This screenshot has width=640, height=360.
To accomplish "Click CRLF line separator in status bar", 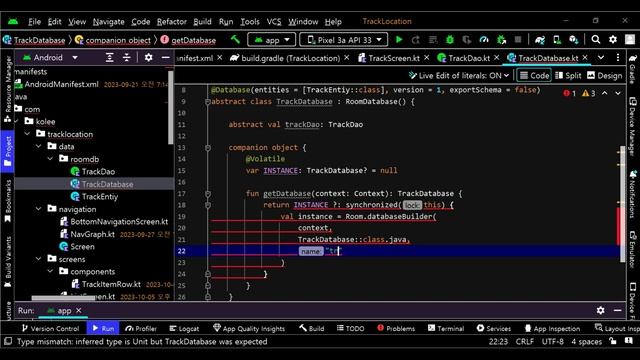I will (x=525, y=341).
